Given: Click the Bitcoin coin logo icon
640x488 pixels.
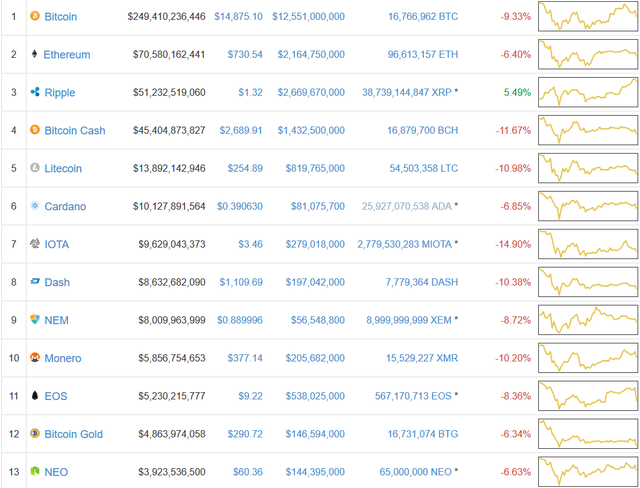Looking at the screenshot, I should pos(35,17).
